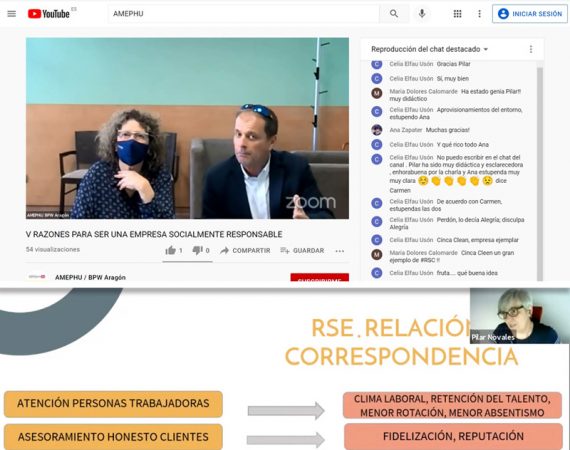570x450 pixels.
Task: Open more actions ellipsis under video
Action: point(340,251)
